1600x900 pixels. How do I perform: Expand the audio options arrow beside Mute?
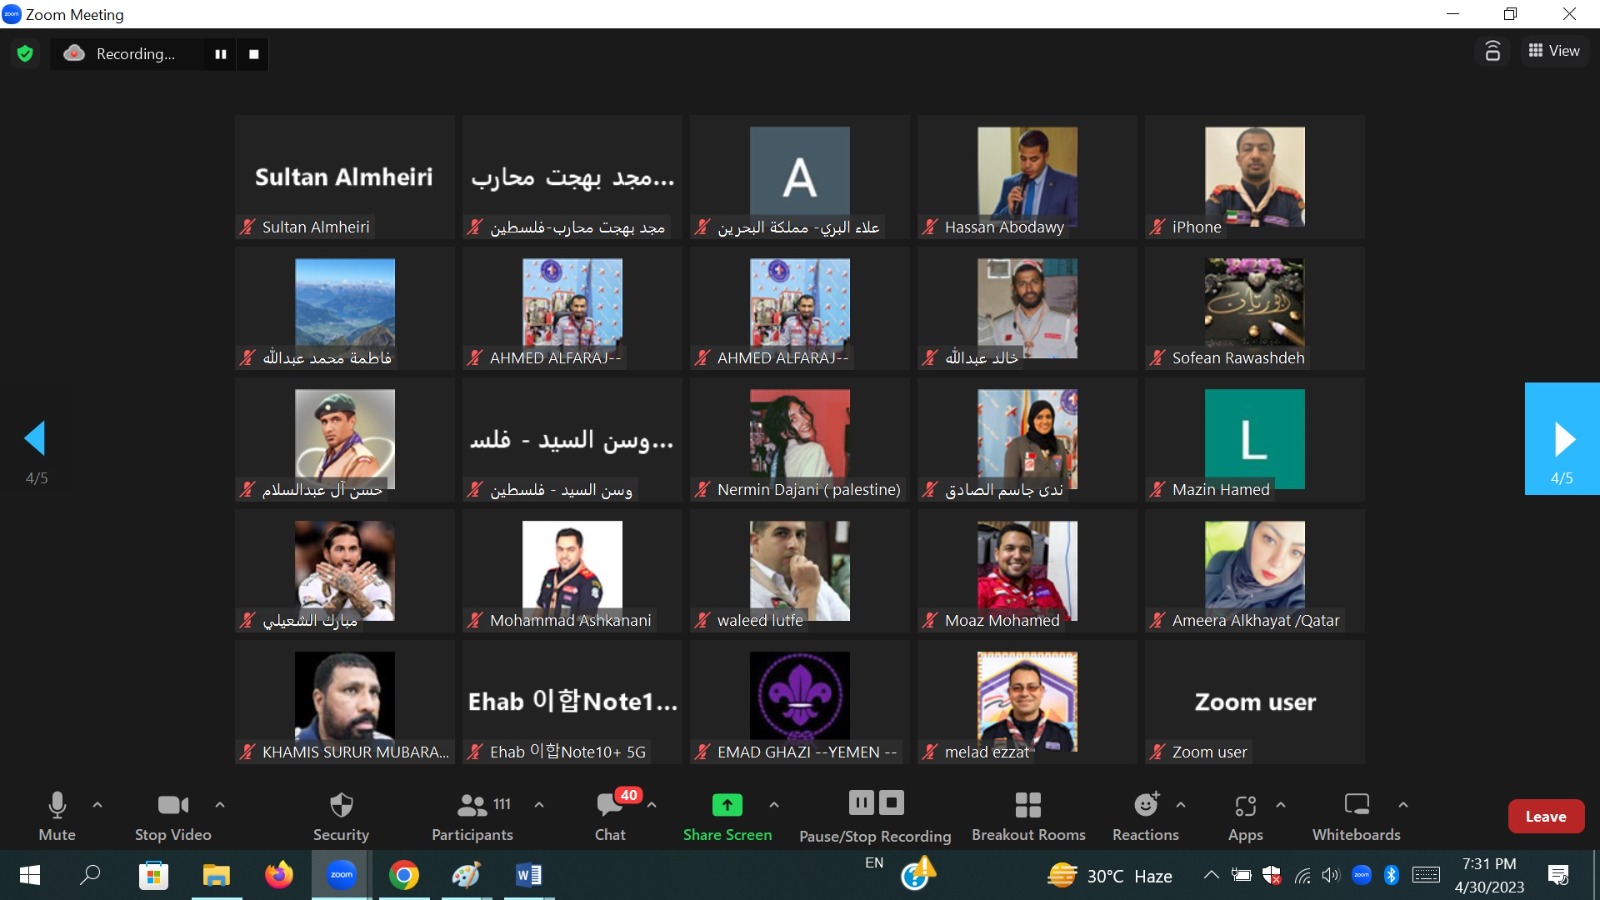tap(97, 804)
